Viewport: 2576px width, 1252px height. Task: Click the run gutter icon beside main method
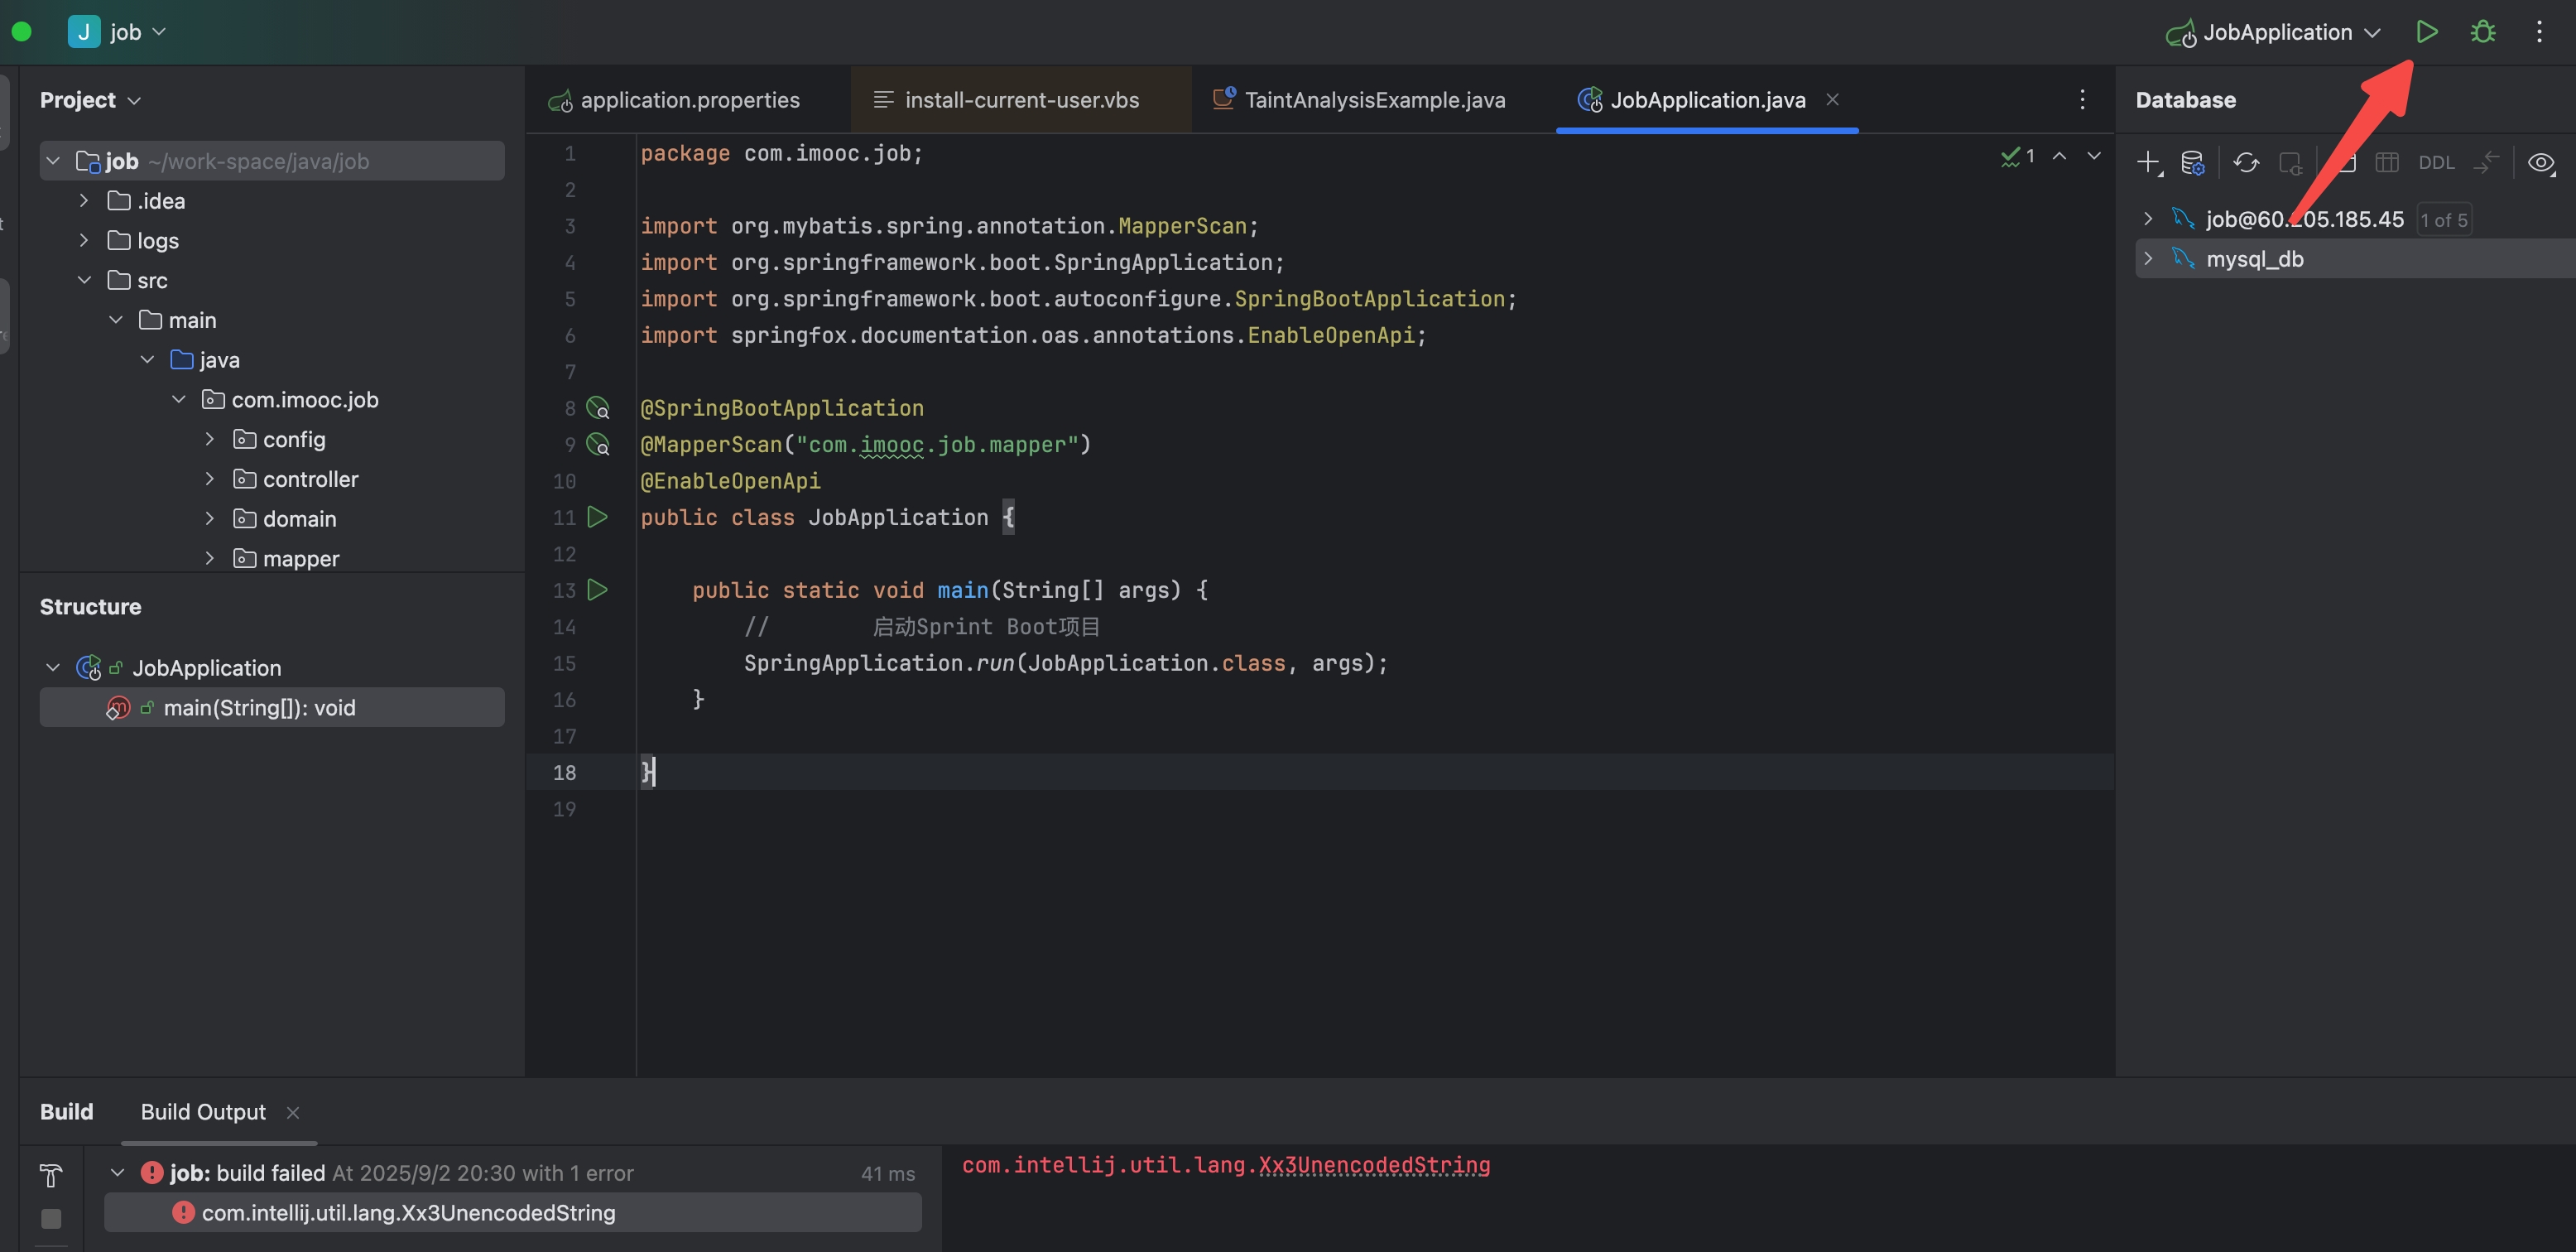[598, 590]
